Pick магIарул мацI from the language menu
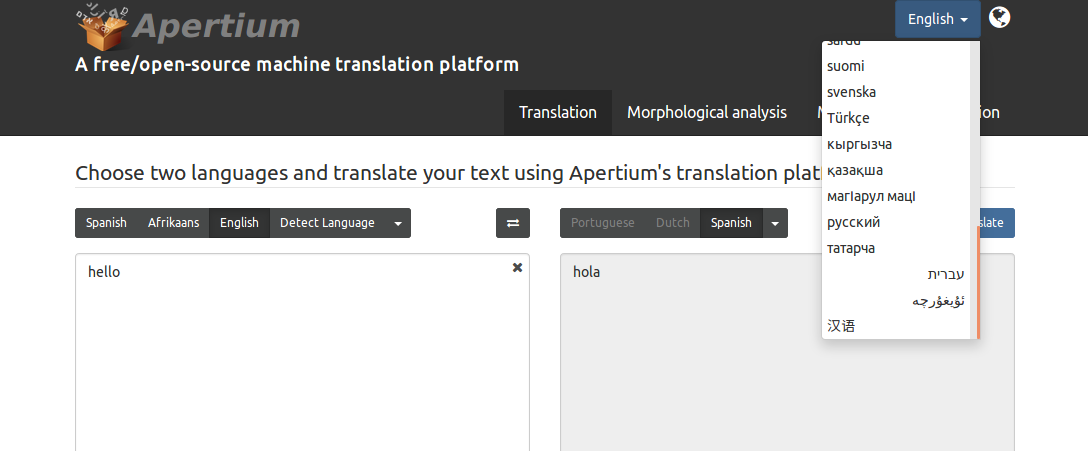 click(x=896, y=196)
